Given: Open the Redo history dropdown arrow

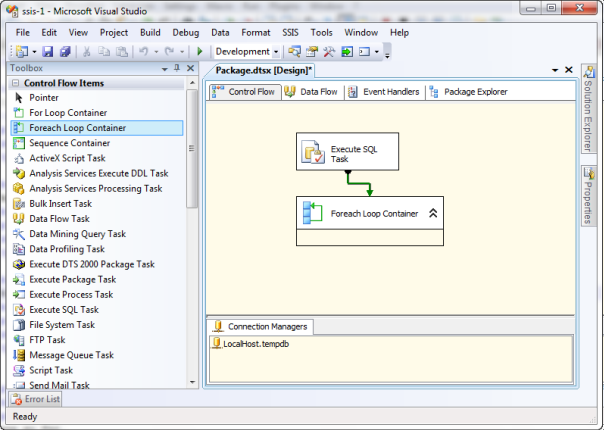Looking at the screenshot, I should click(181, 52).
